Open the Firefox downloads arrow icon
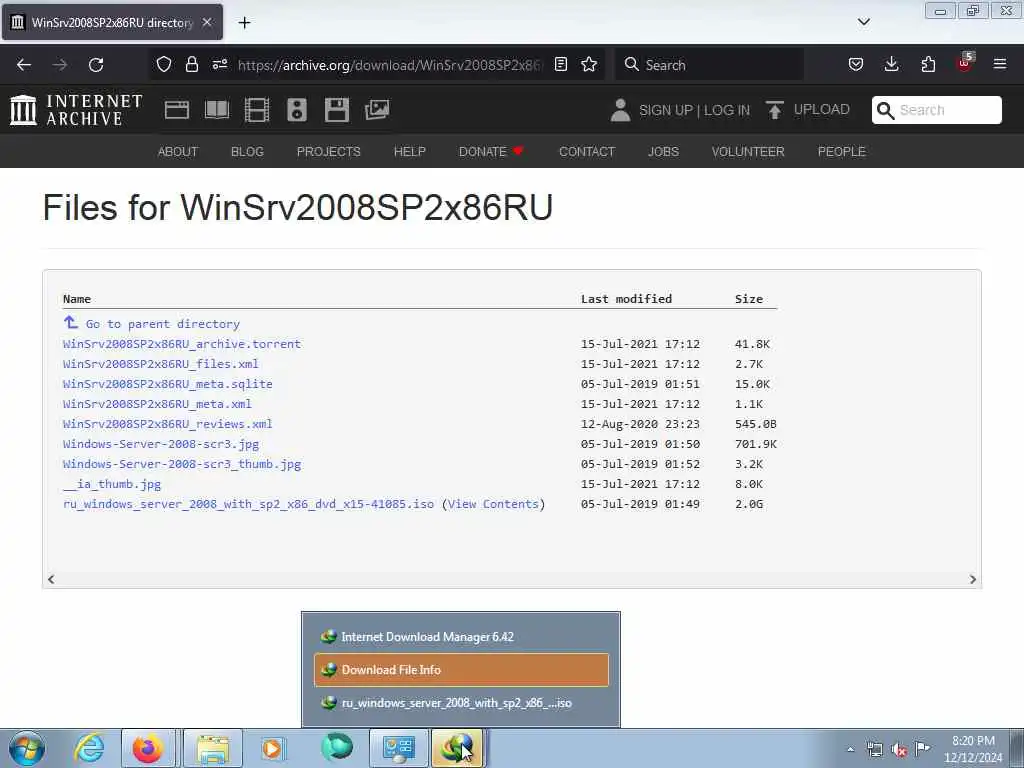 pos(891,64)
